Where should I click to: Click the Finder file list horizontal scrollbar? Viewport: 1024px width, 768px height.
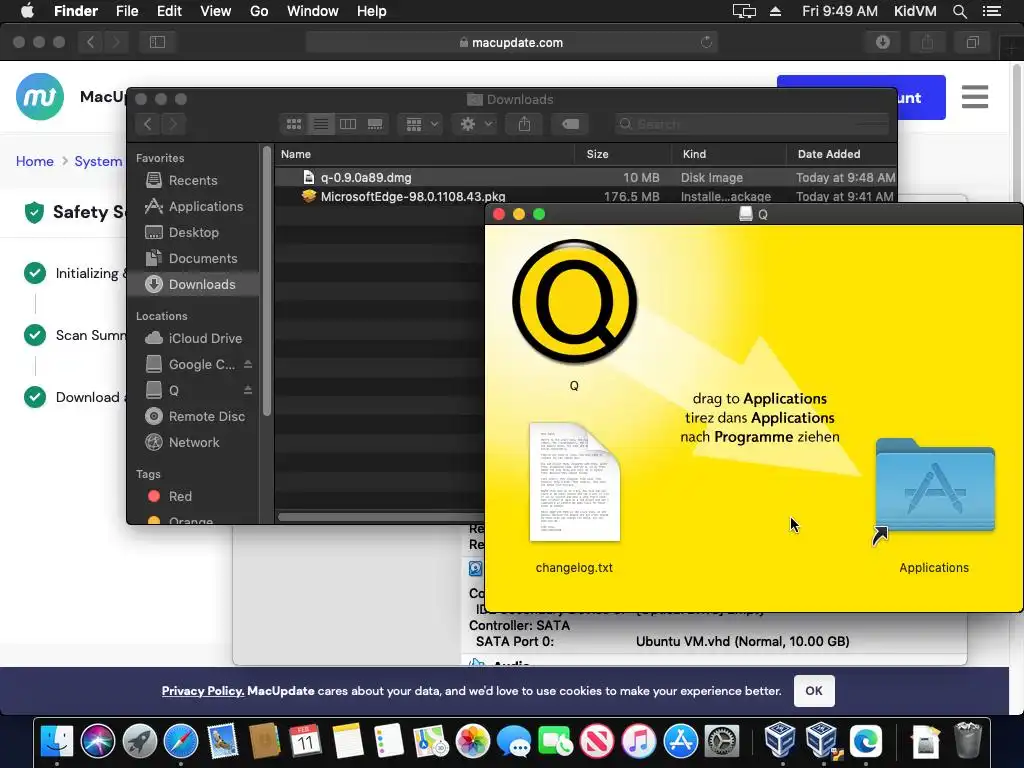click(x=381, y=517)
